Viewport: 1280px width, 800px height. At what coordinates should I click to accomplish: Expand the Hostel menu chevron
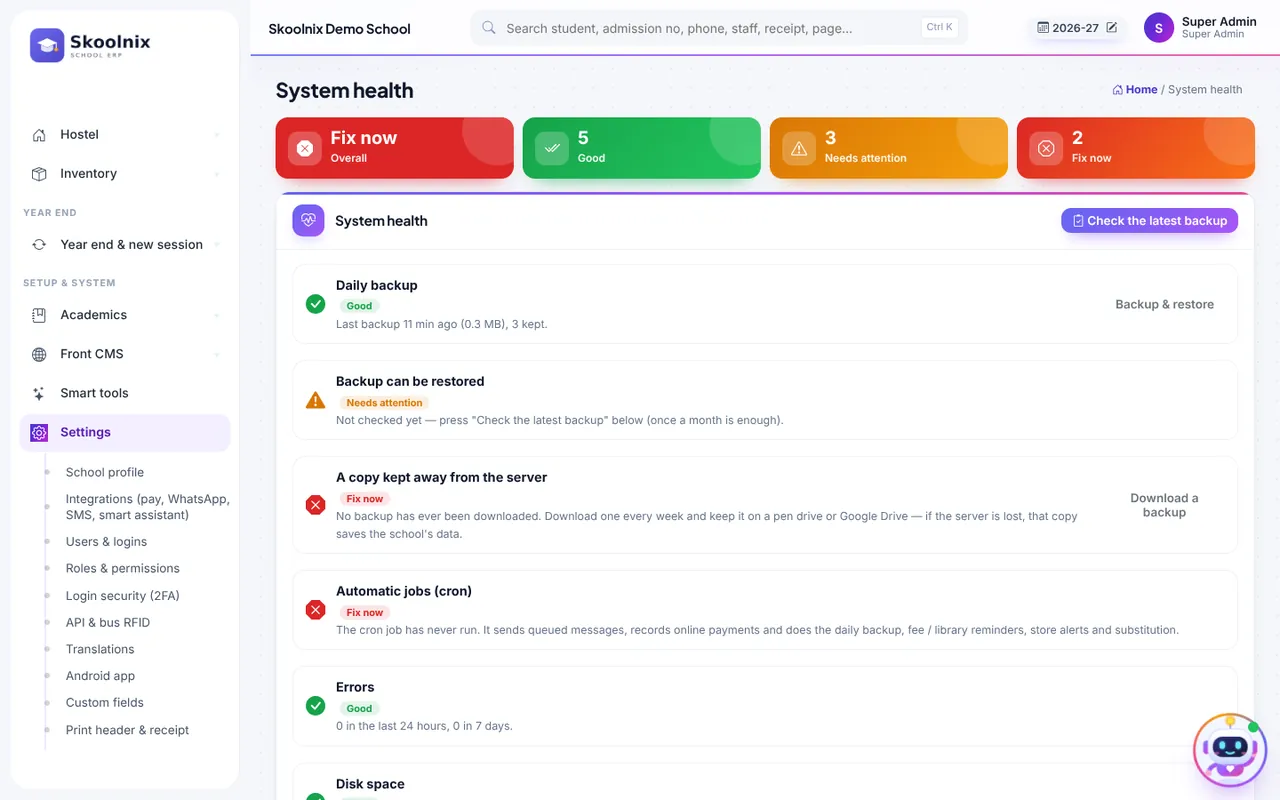tap(217, 135)
